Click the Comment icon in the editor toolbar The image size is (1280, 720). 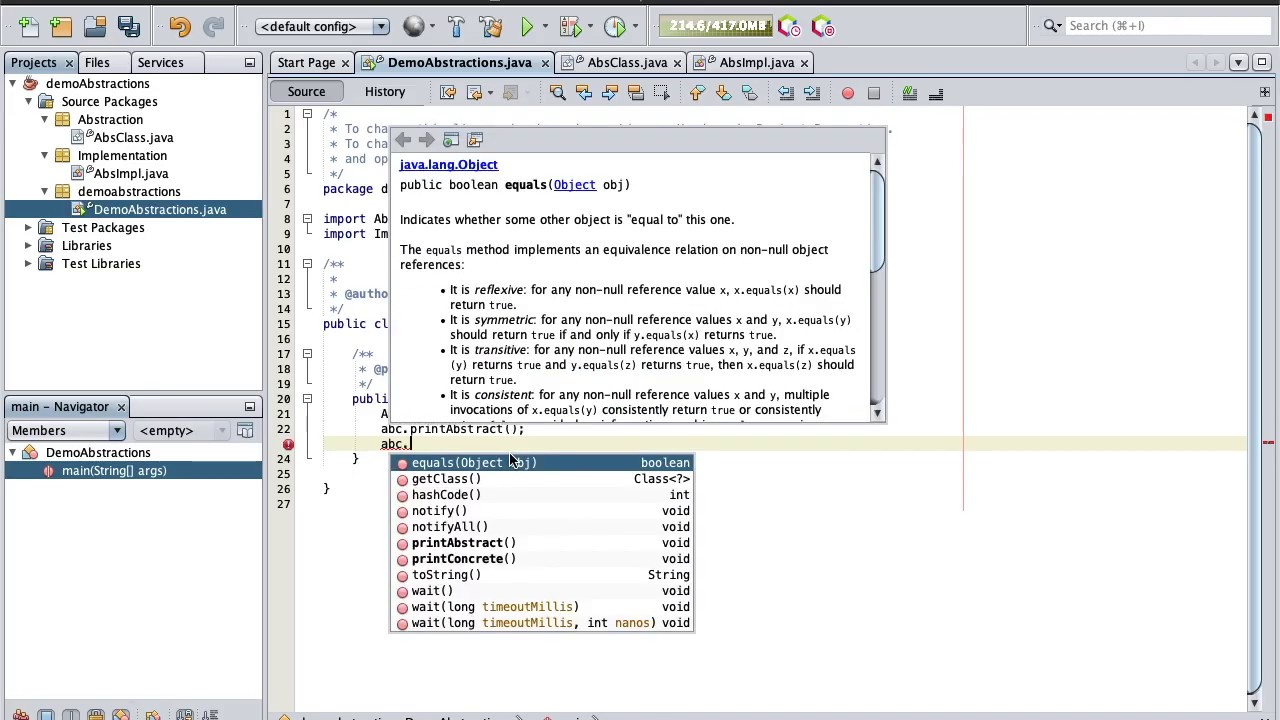pyautogui.click(x=910, y=93)
